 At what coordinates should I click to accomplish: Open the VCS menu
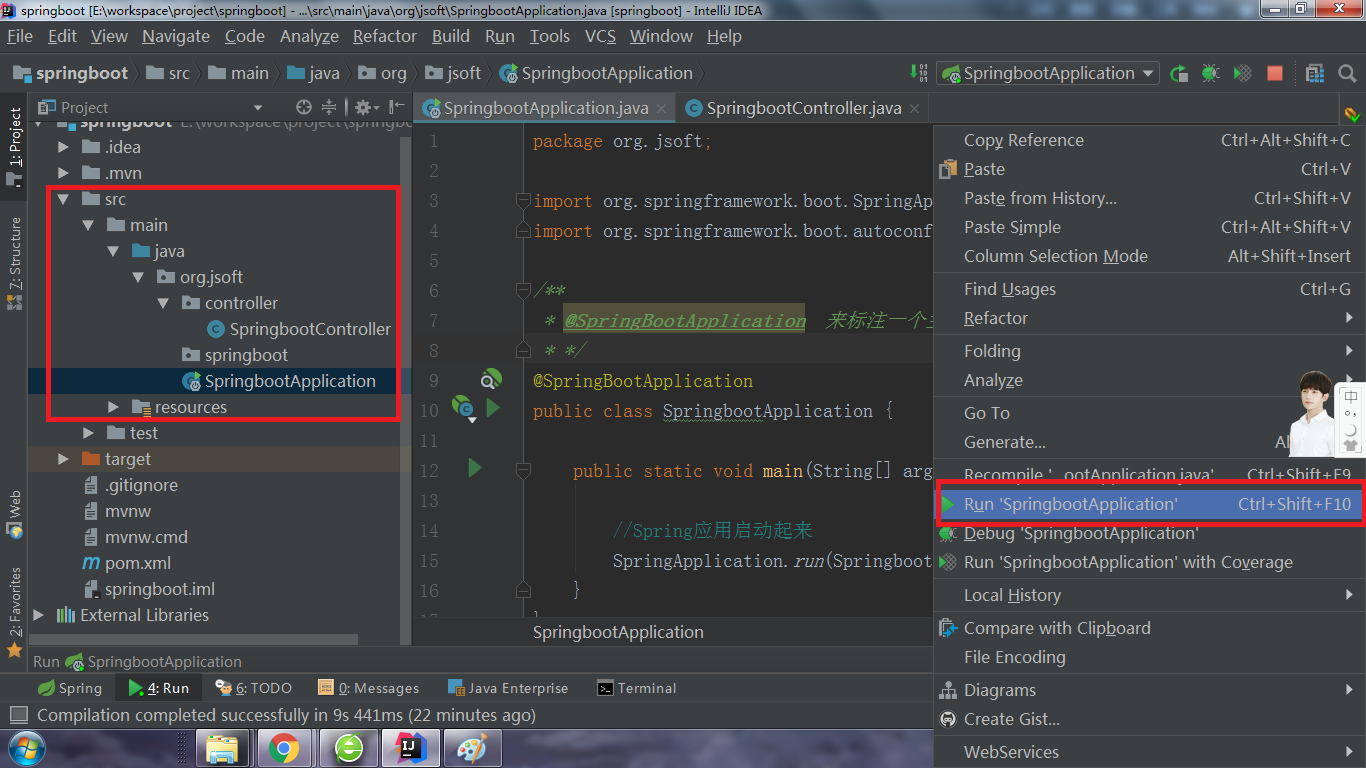[x=600, y=36]
